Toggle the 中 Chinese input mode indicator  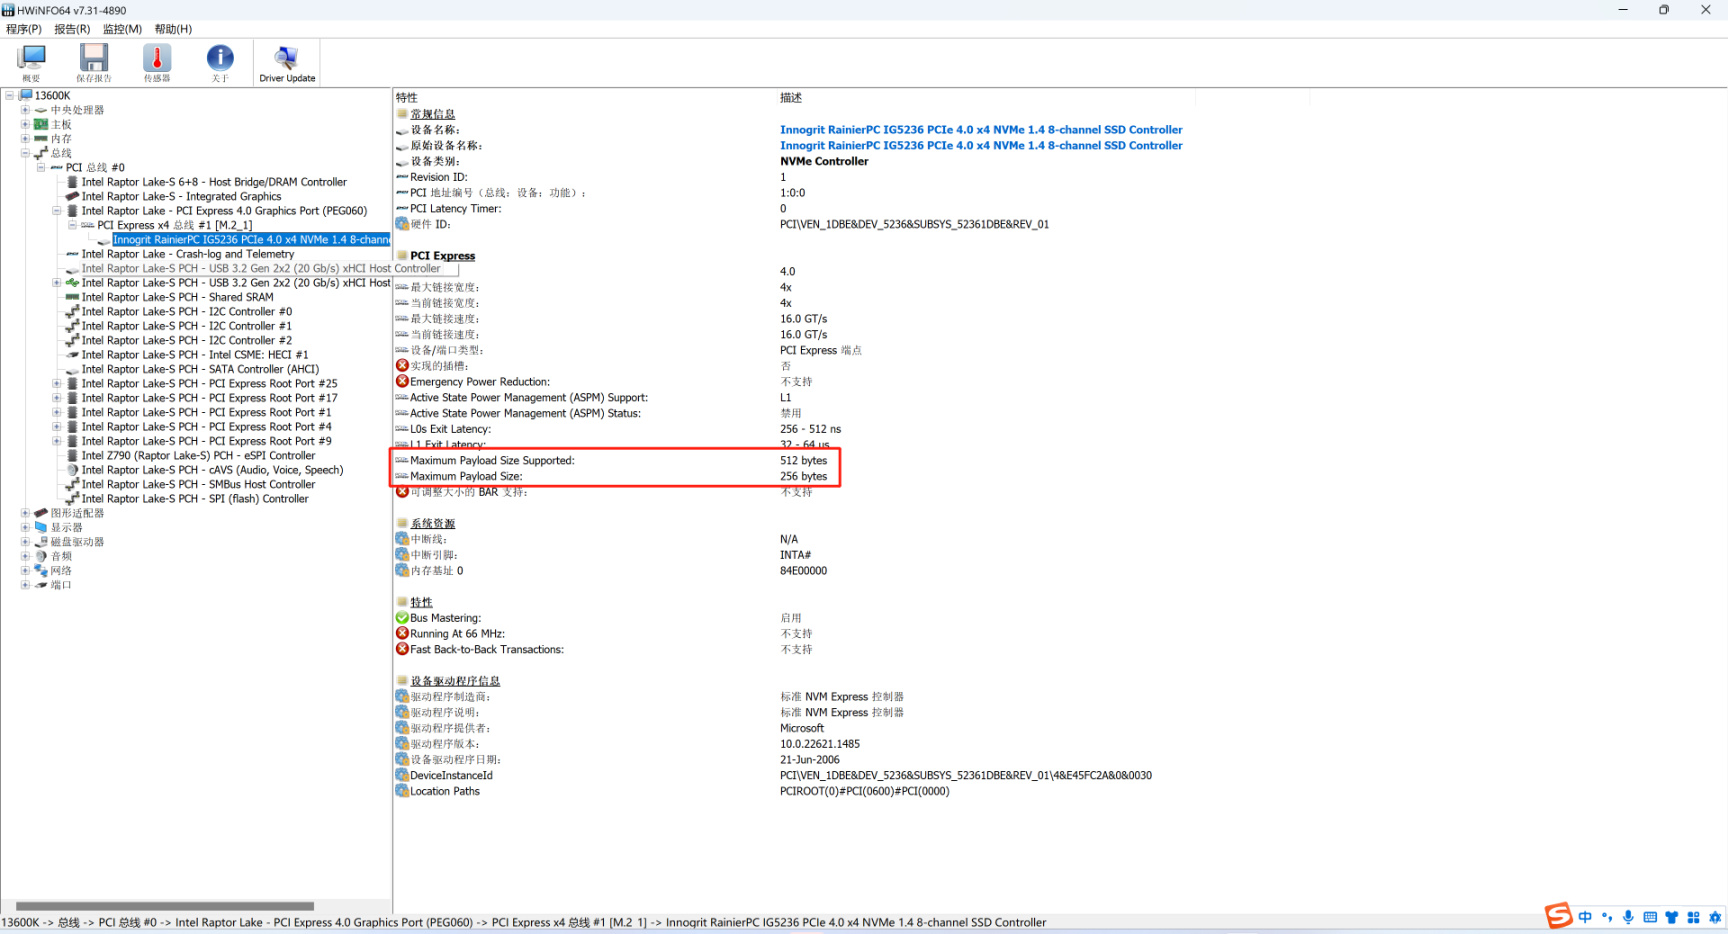point(1585,917)
